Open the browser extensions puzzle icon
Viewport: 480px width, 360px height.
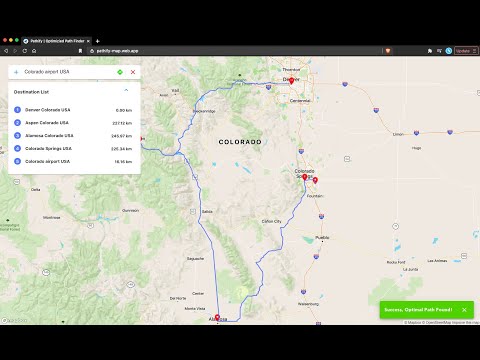point(430,51)
